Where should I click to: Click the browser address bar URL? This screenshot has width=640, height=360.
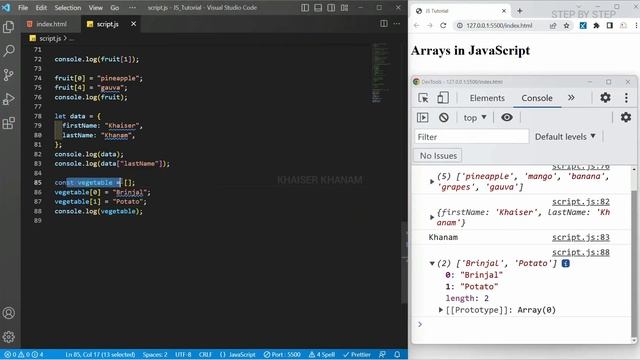tap(499, 25)
